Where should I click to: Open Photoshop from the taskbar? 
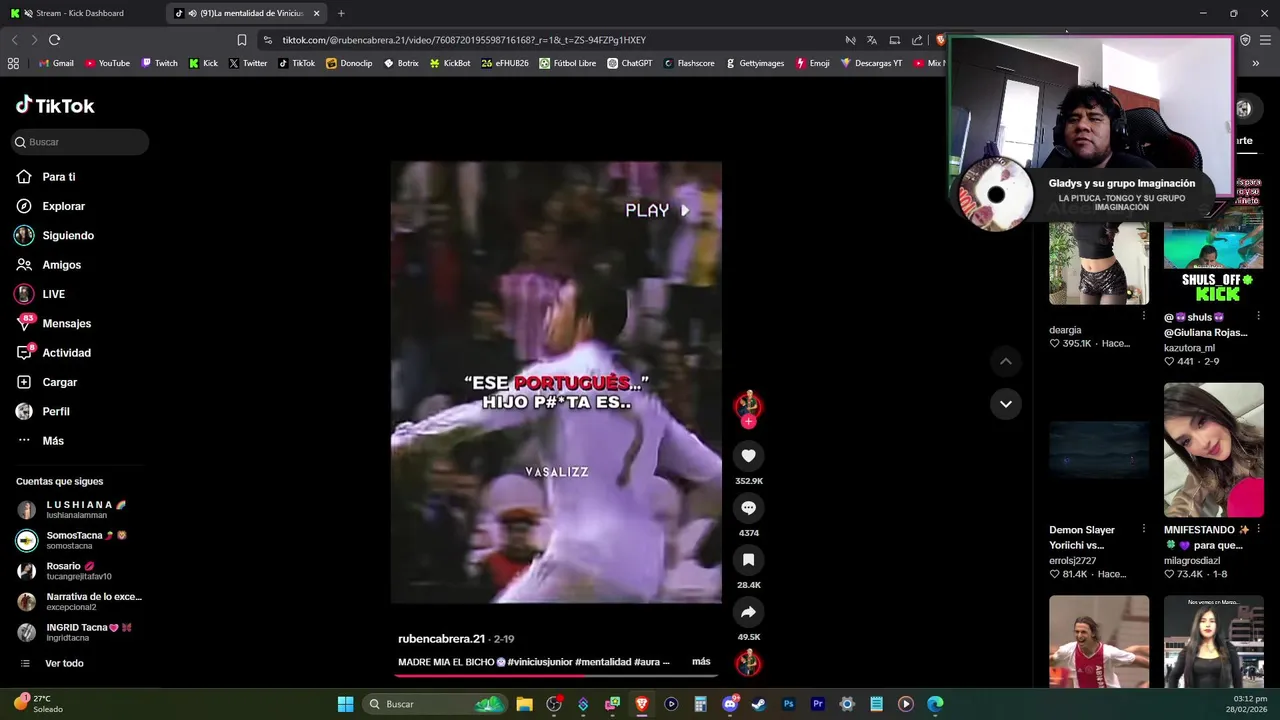788,704
